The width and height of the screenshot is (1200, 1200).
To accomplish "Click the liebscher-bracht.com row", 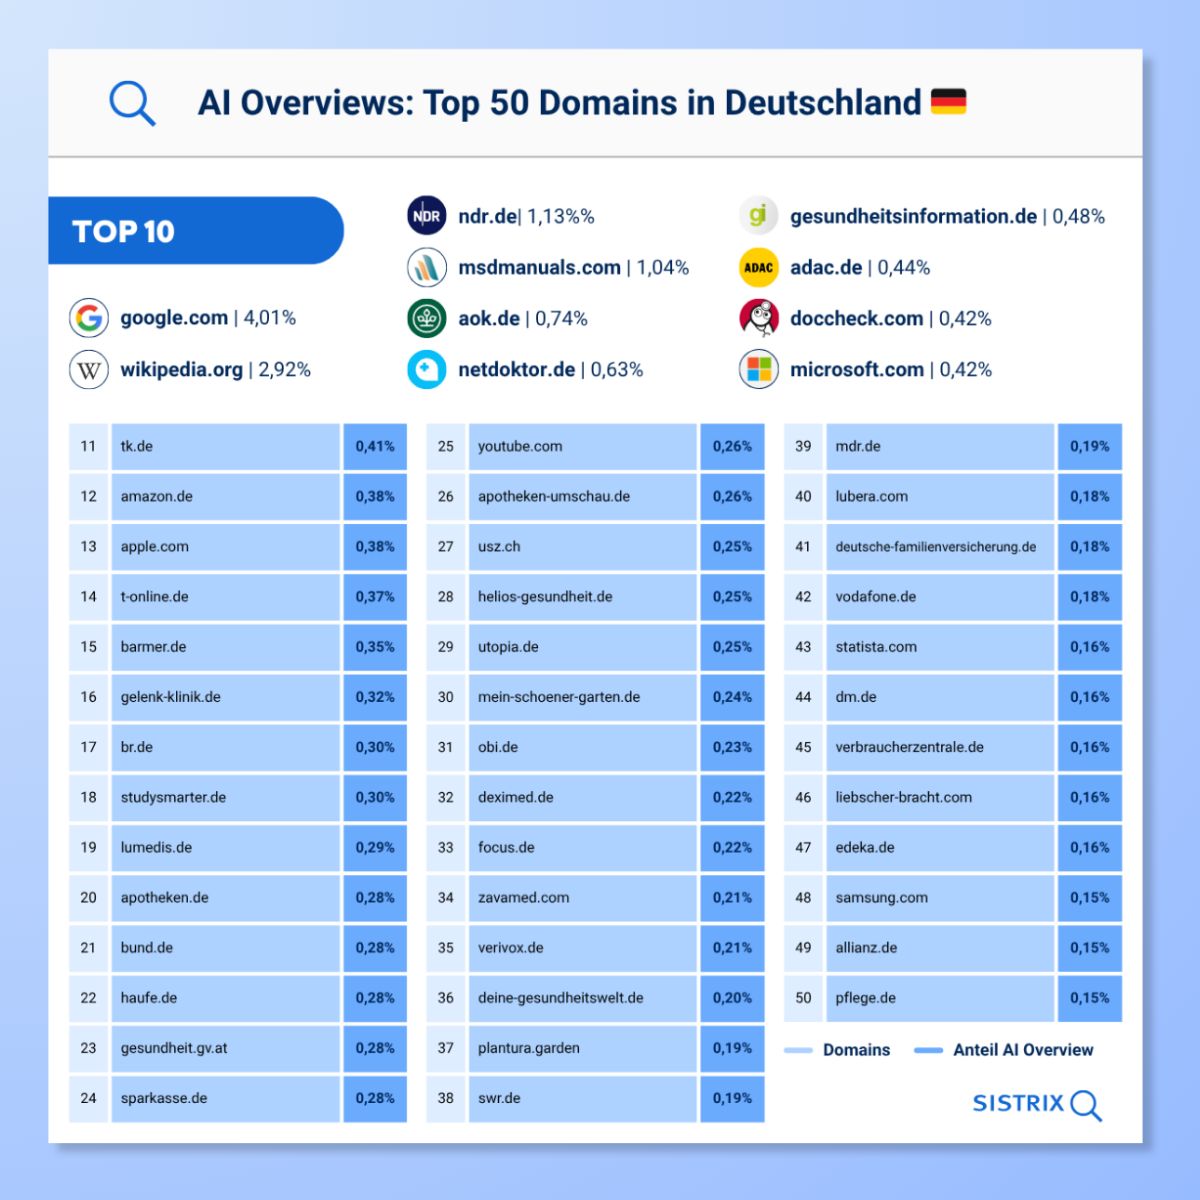I will click(x=953, y=797).
